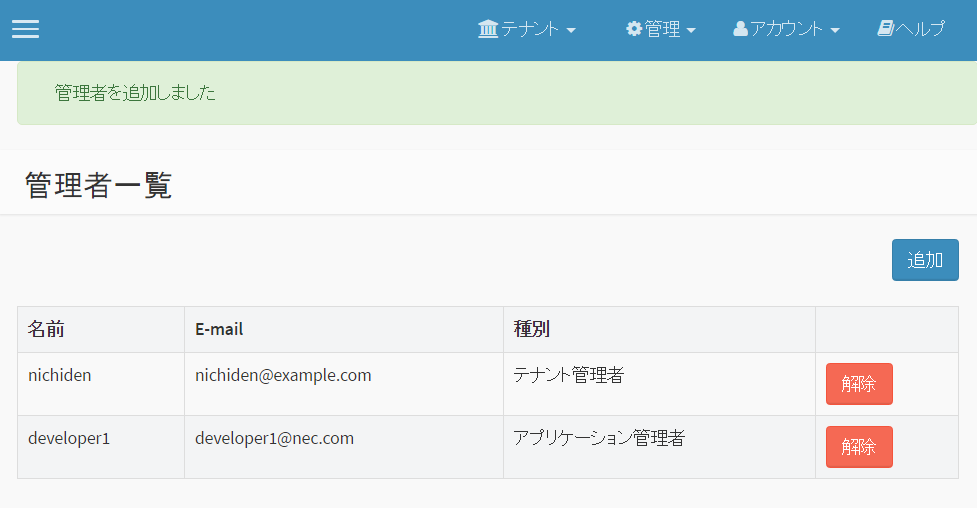Click the management gear icon

(634, 29)
